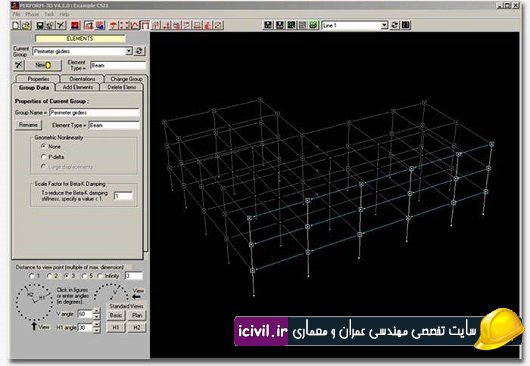Open the Phase menu
The width and height of the screenshot is (530, 366).
click(x=32, y=14)
